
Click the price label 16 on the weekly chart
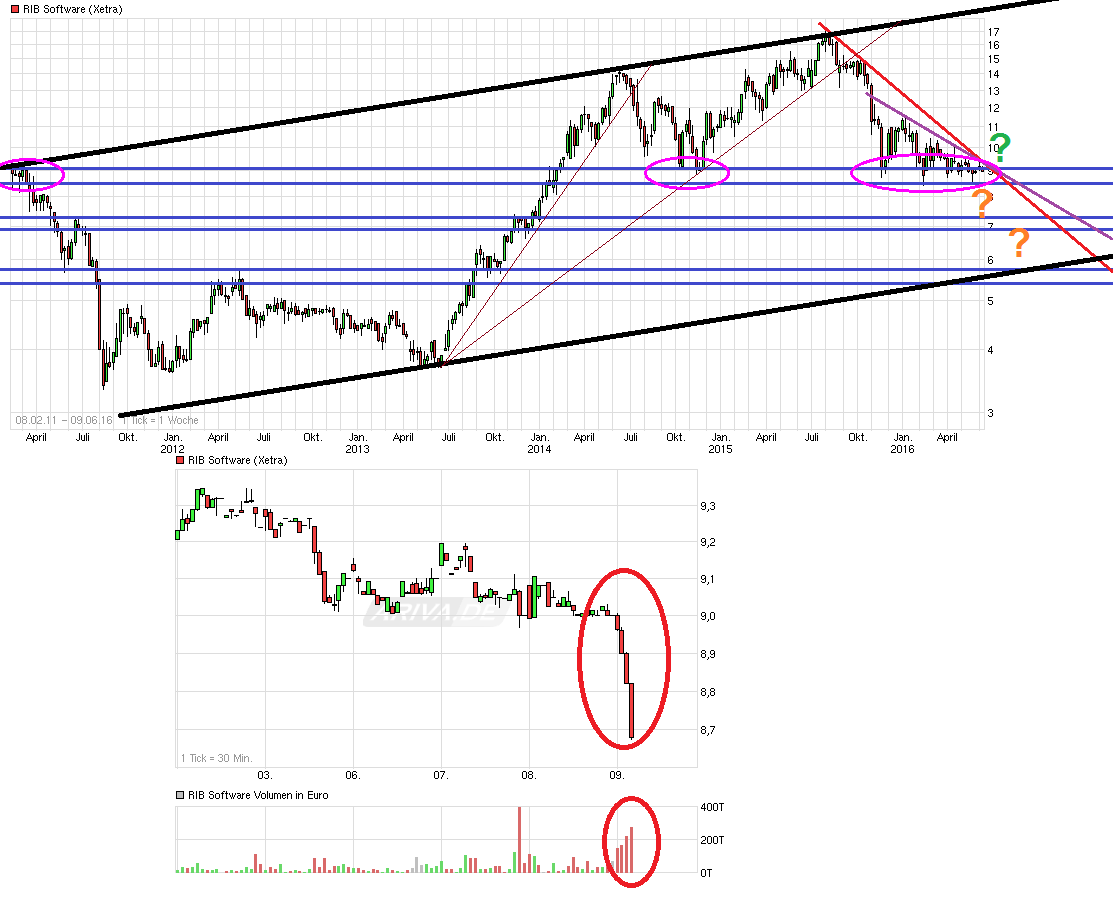993,46
